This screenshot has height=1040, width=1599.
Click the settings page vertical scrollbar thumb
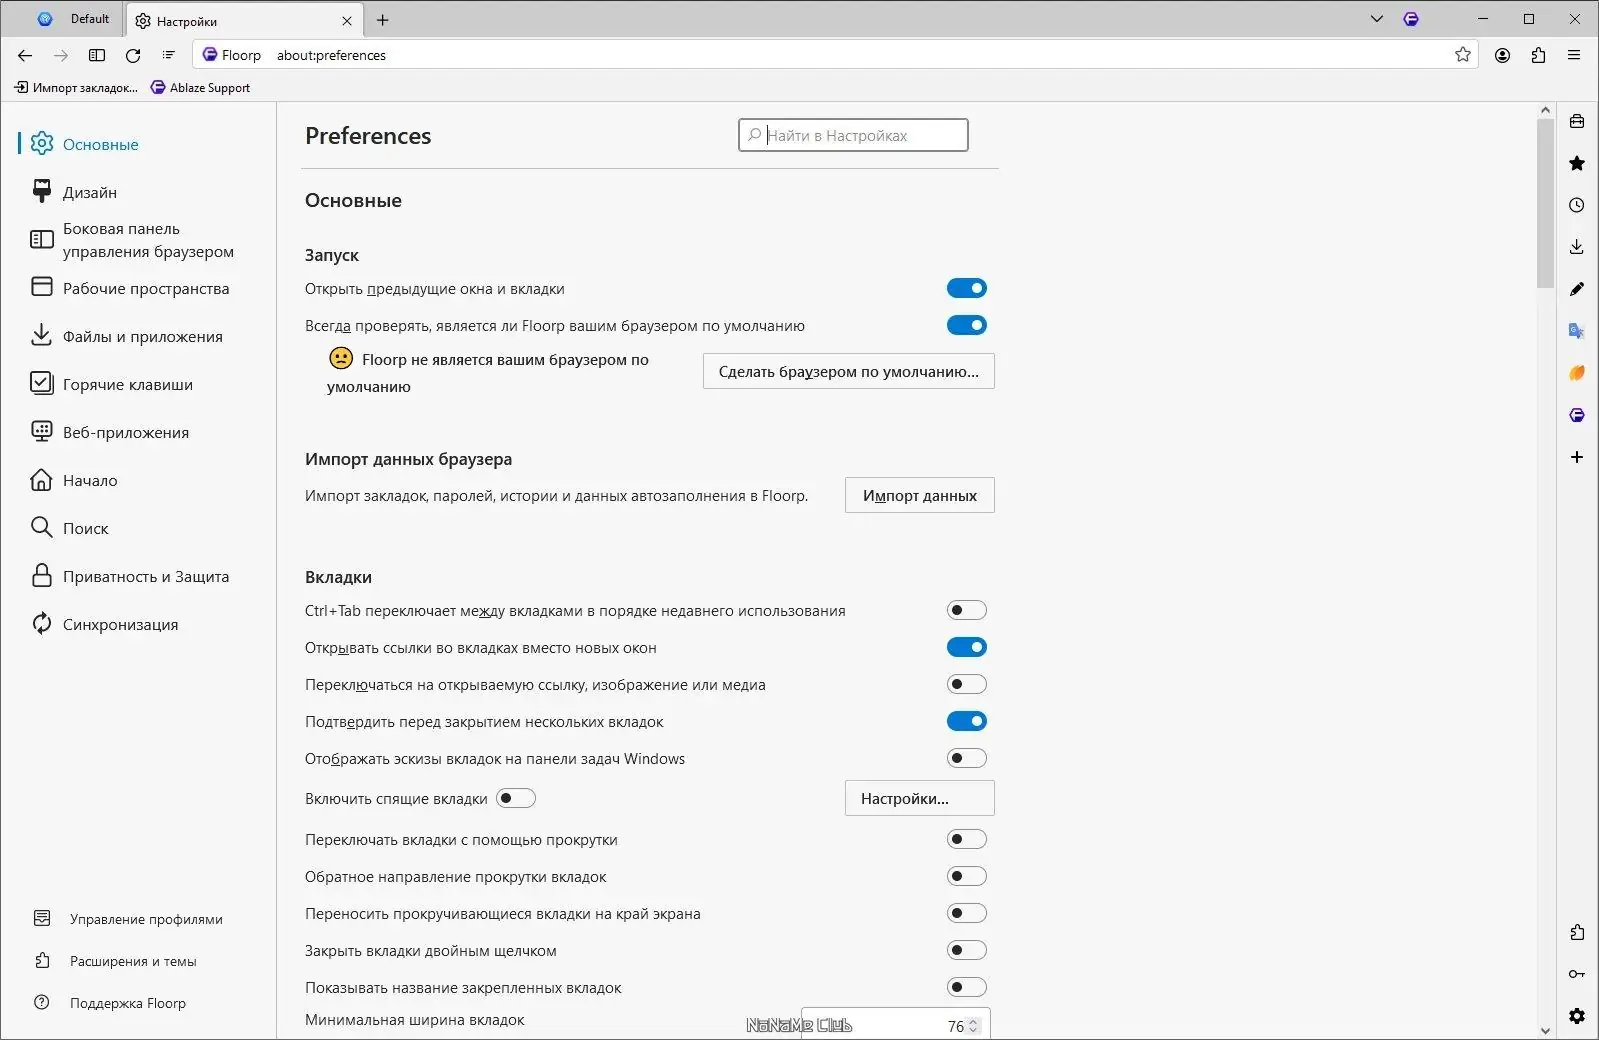1545,203
